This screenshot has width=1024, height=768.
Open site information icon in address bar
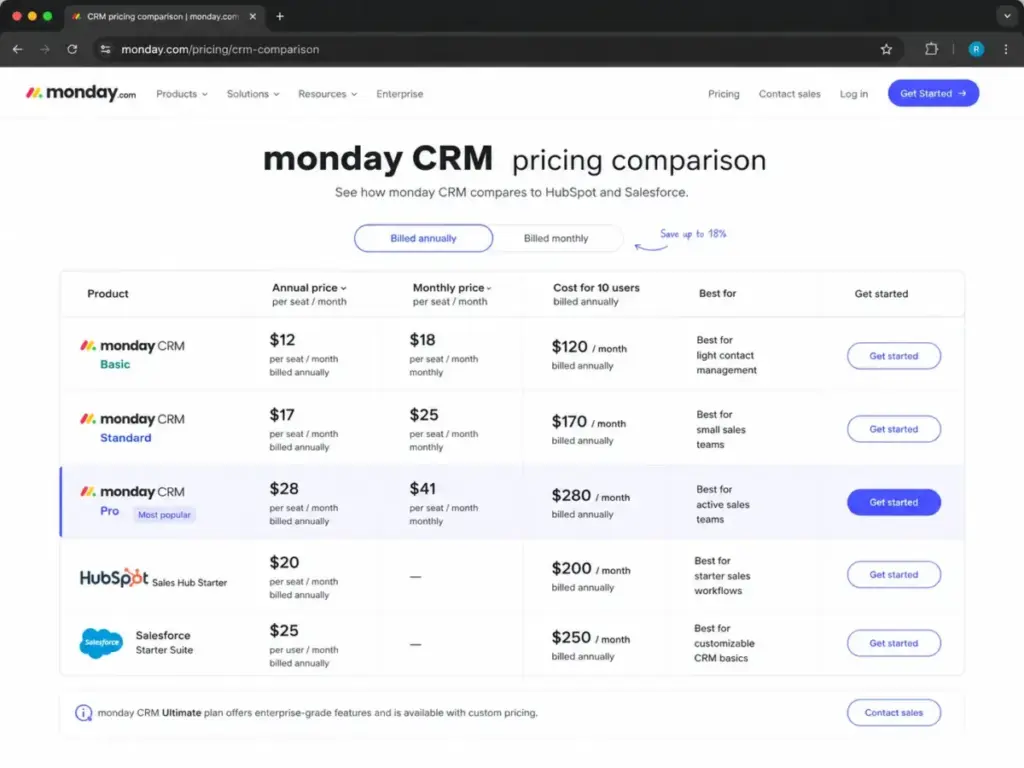pos(105,49)
